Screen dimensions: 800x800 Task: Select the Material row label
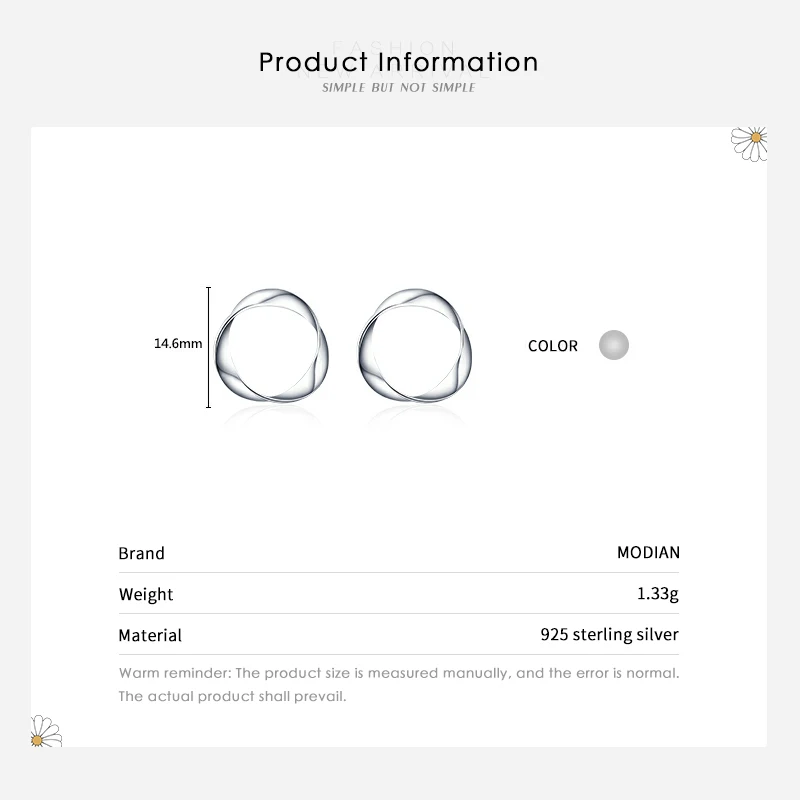coord(150,635)
